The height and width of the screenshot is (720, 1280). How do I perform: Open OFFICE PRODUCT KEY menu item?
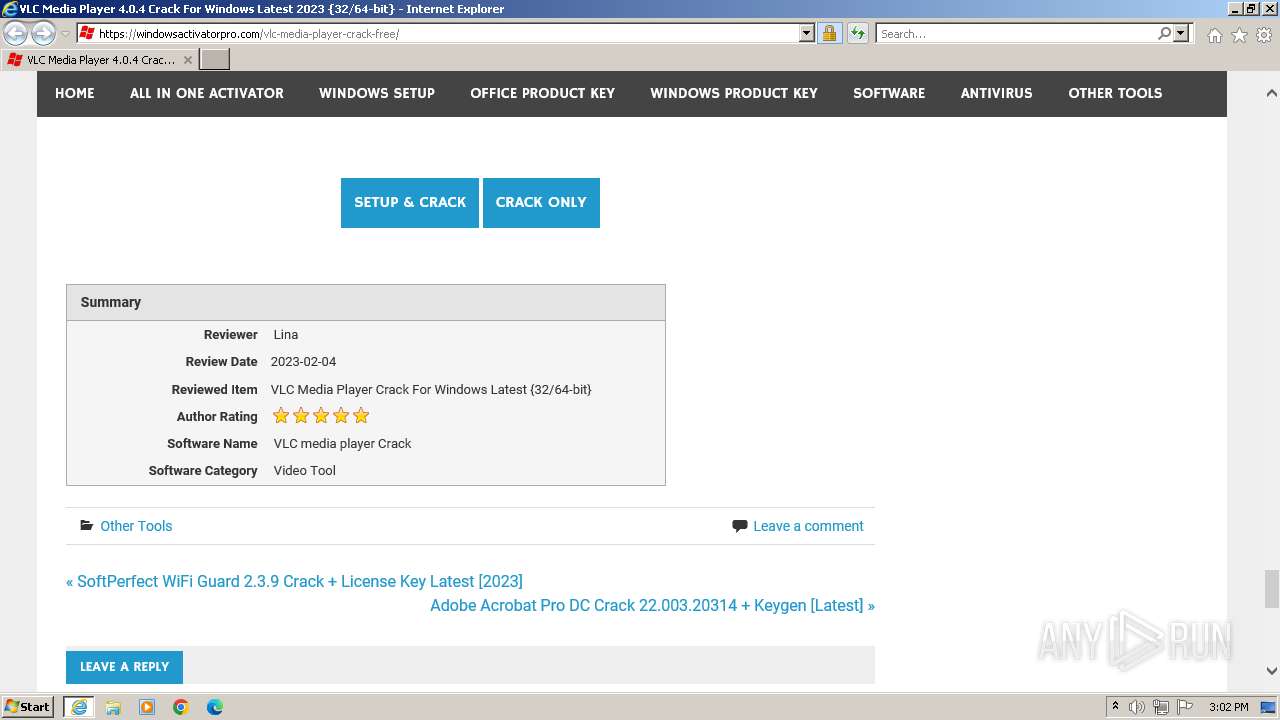[543, 93]
